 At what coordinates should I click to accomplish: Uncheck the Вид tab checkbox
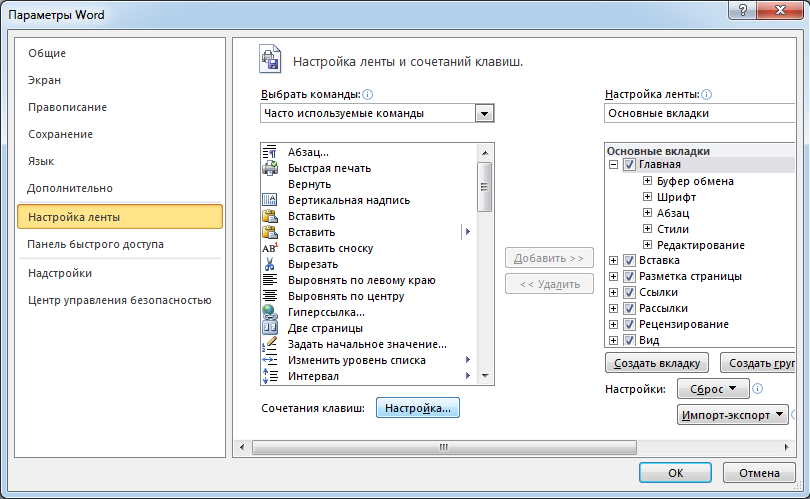(x=629, y=340)
